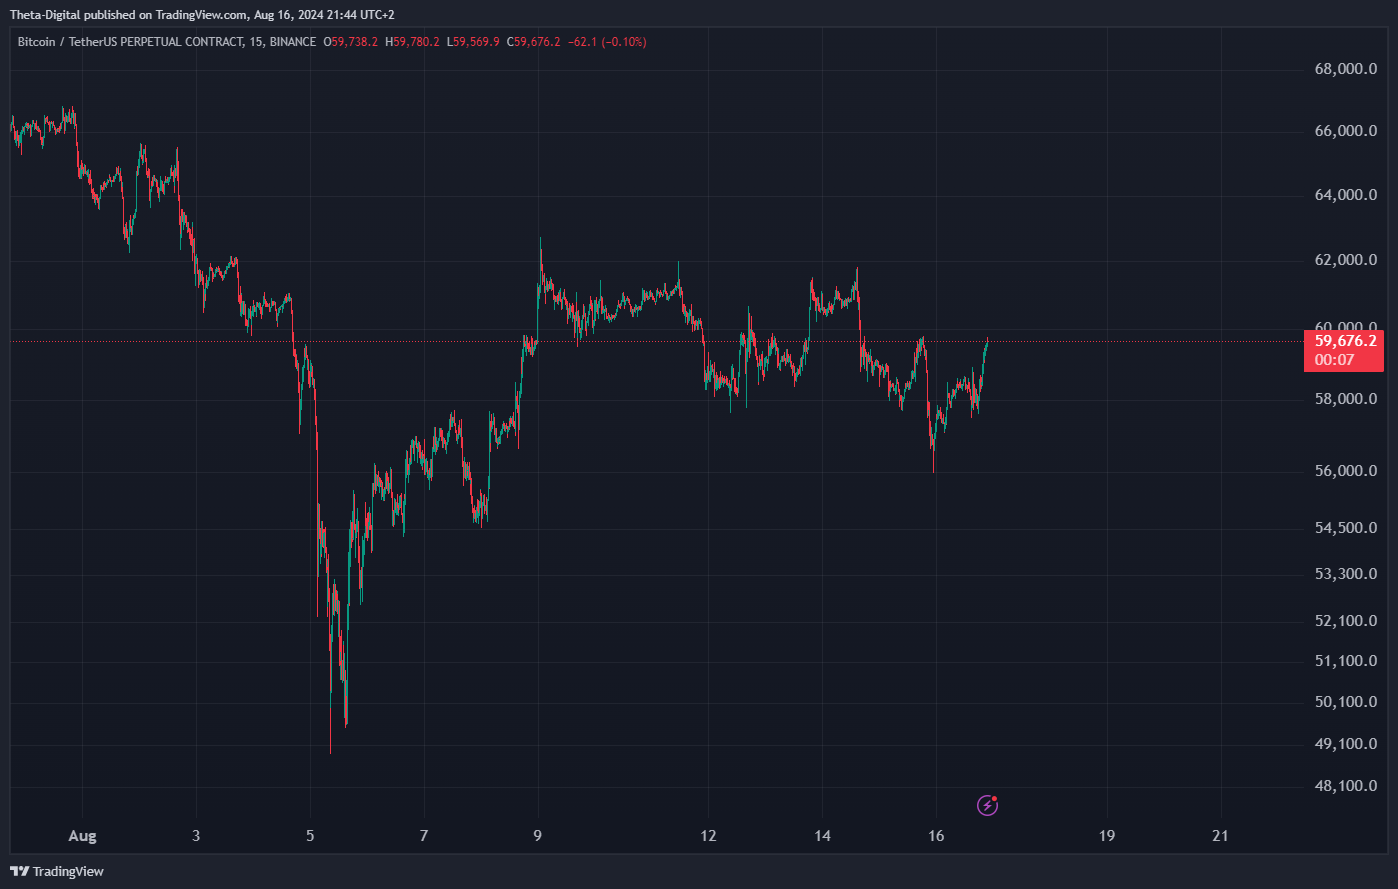Click the date label 21 on time axis
The image size is (1398, 889).
pos(1220,835)
